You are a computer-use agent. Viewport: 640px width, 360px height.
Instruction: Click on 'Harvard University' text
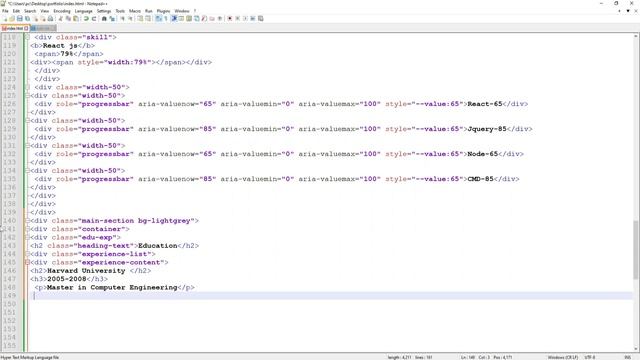coord(86,271)
